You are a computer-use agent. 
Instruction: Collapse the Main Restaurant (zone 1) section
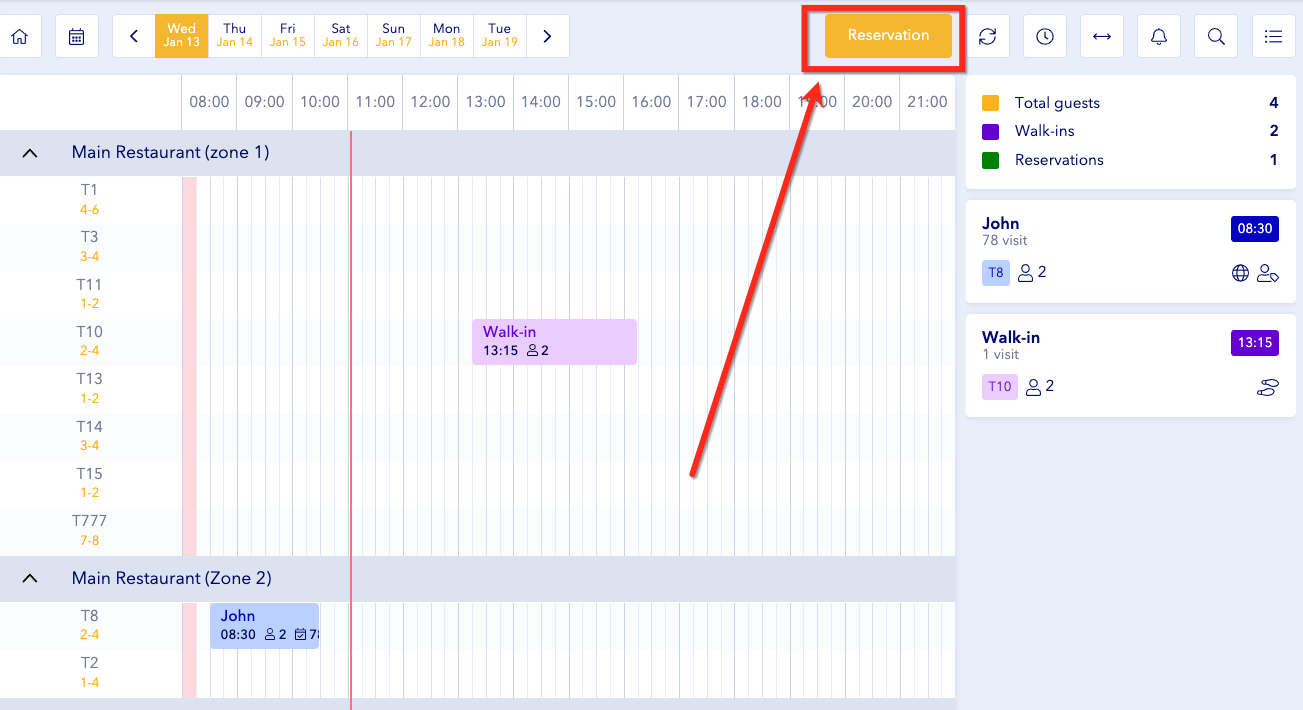coord(29,152)
